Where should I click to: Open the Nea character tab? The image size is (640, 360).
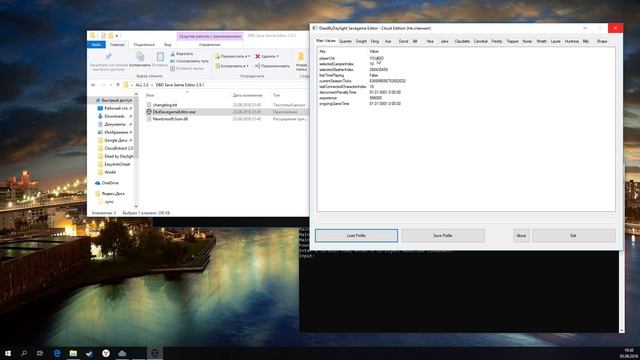tap(430, 41)
